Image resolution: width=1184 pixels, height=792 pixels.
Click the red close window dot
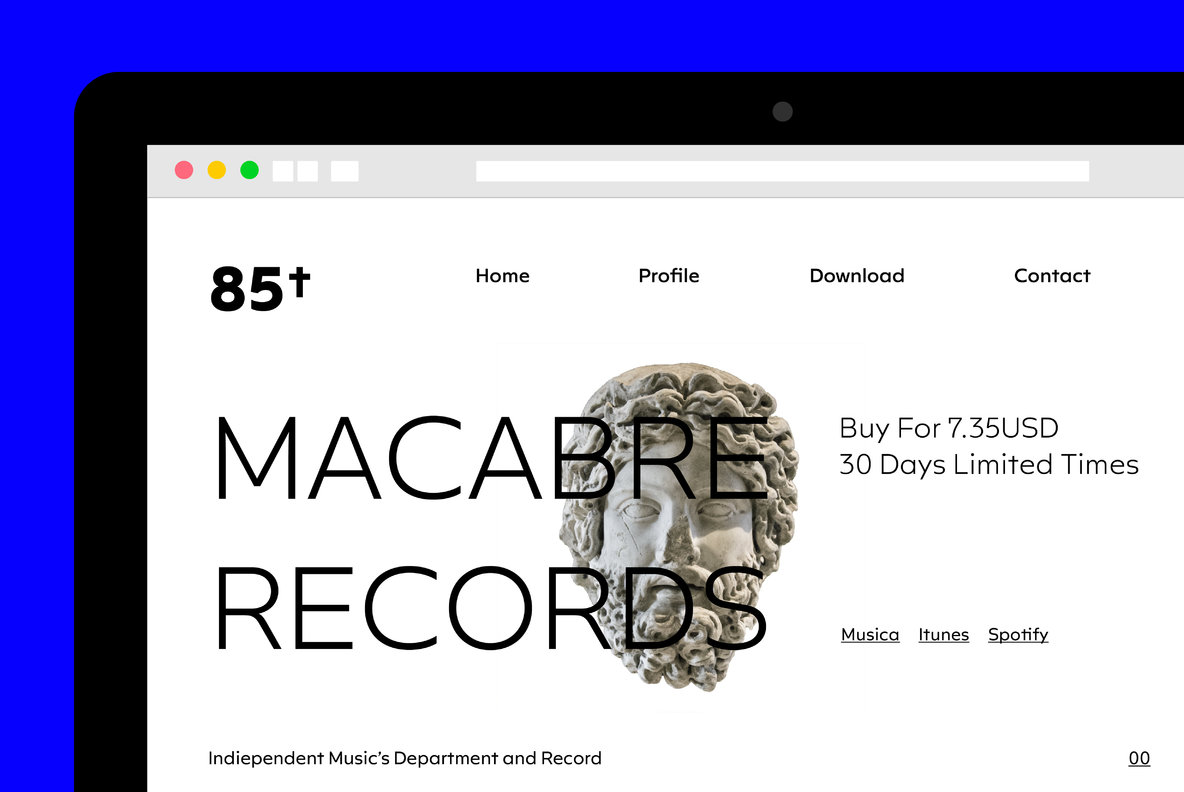pos(183,170)
